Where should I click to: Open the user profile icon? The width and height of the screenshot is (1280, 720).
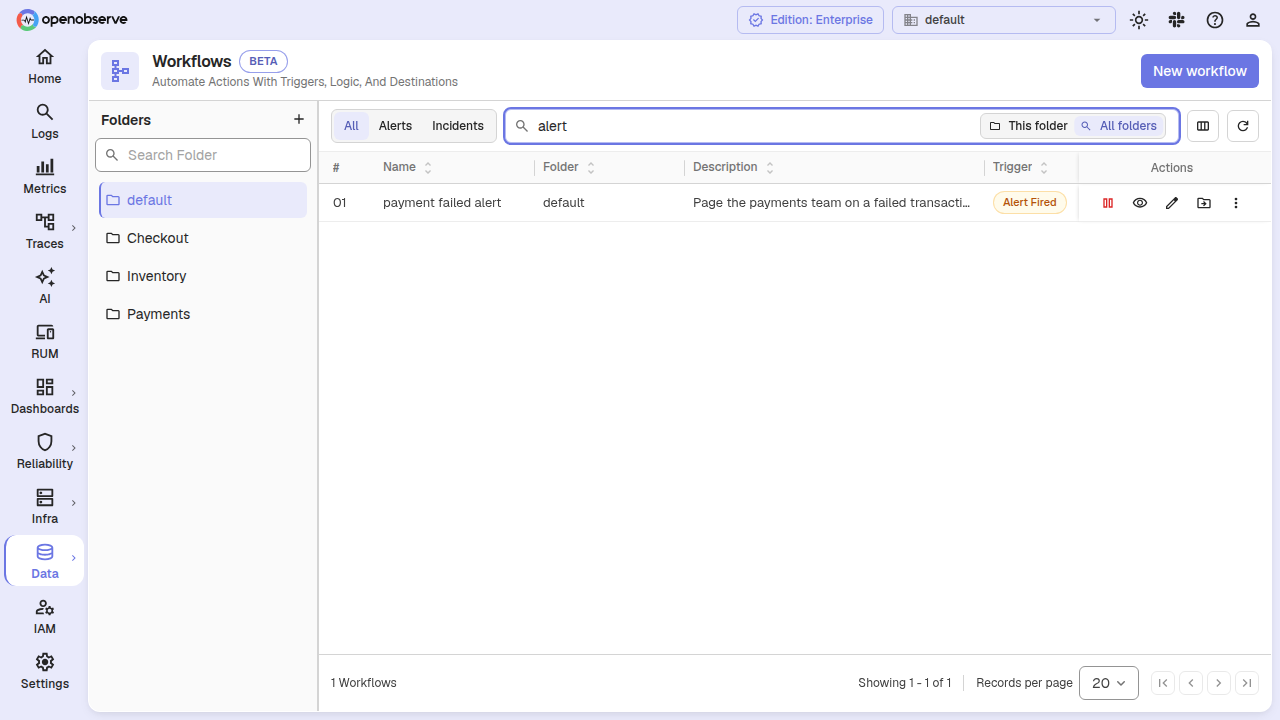pos(1252,20)
